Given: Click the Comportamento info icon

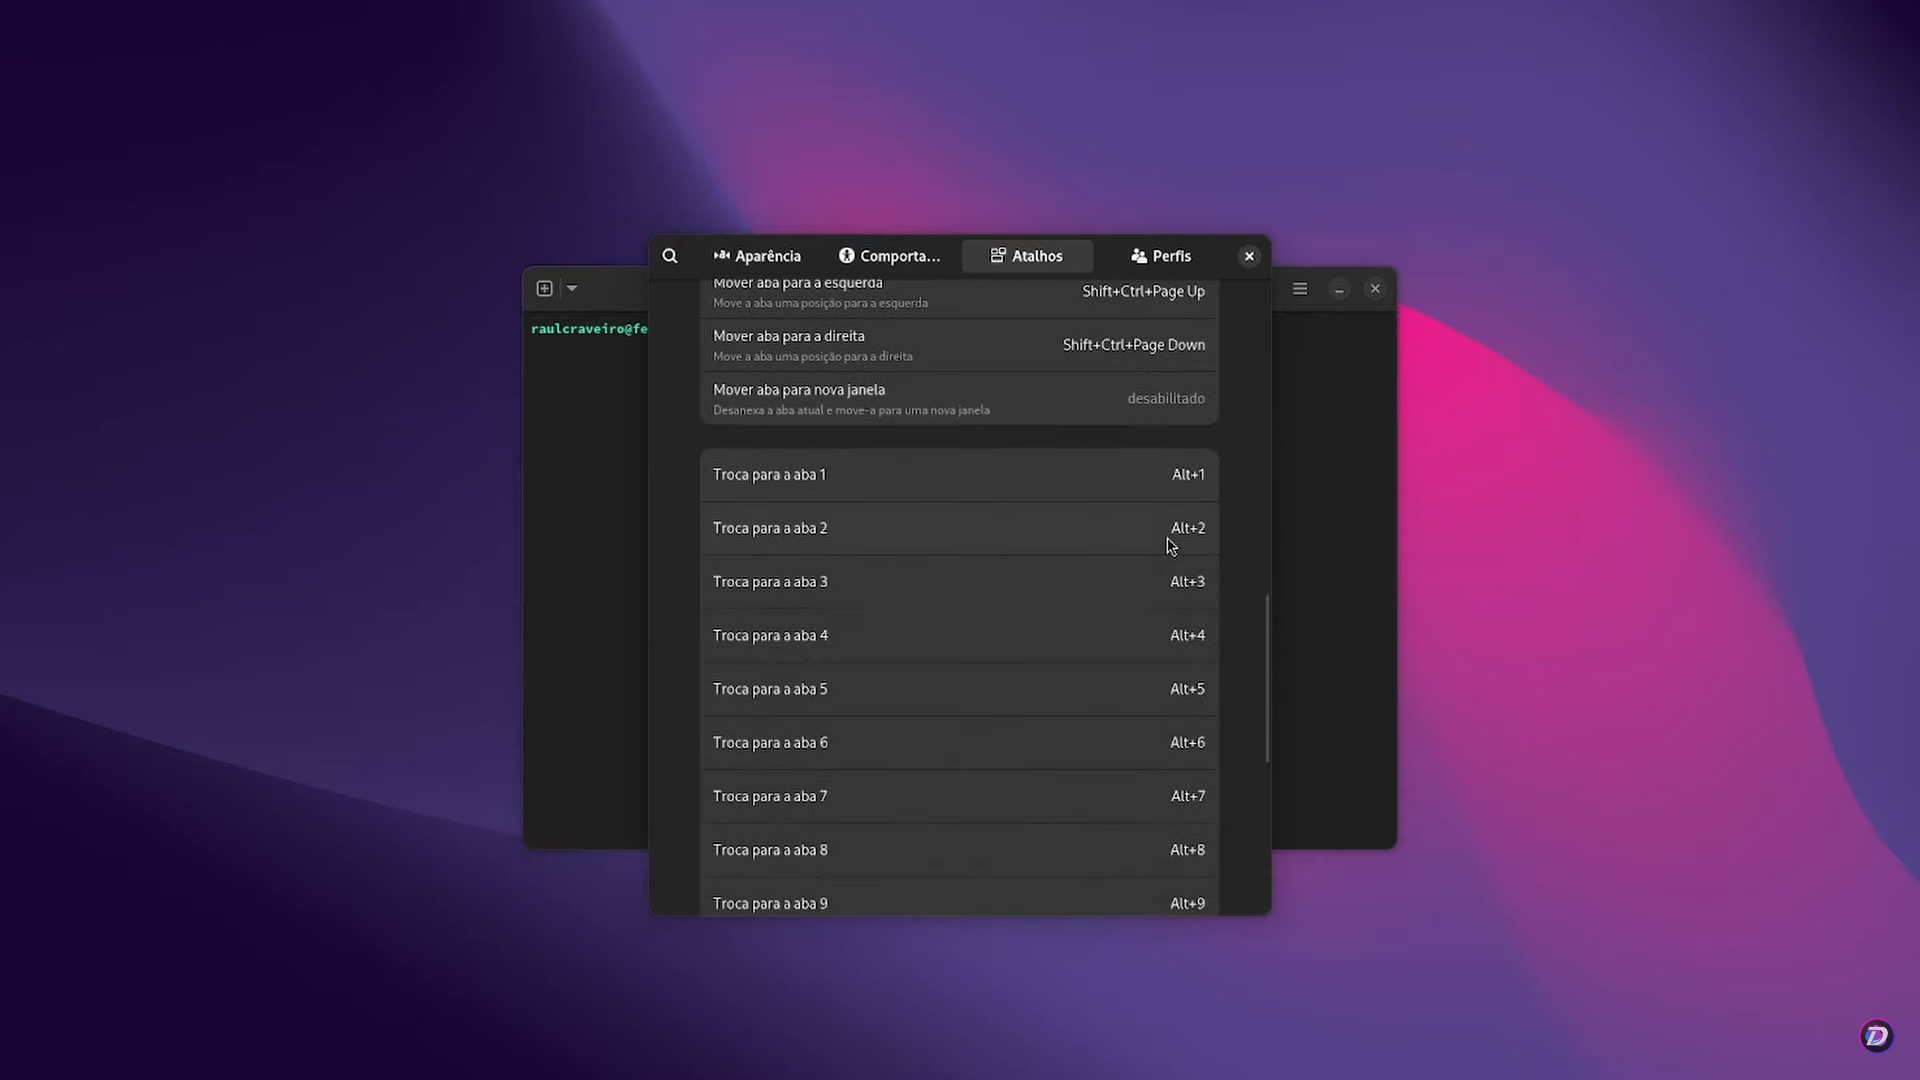Looking at the screenshot, I should click(846, 256).
